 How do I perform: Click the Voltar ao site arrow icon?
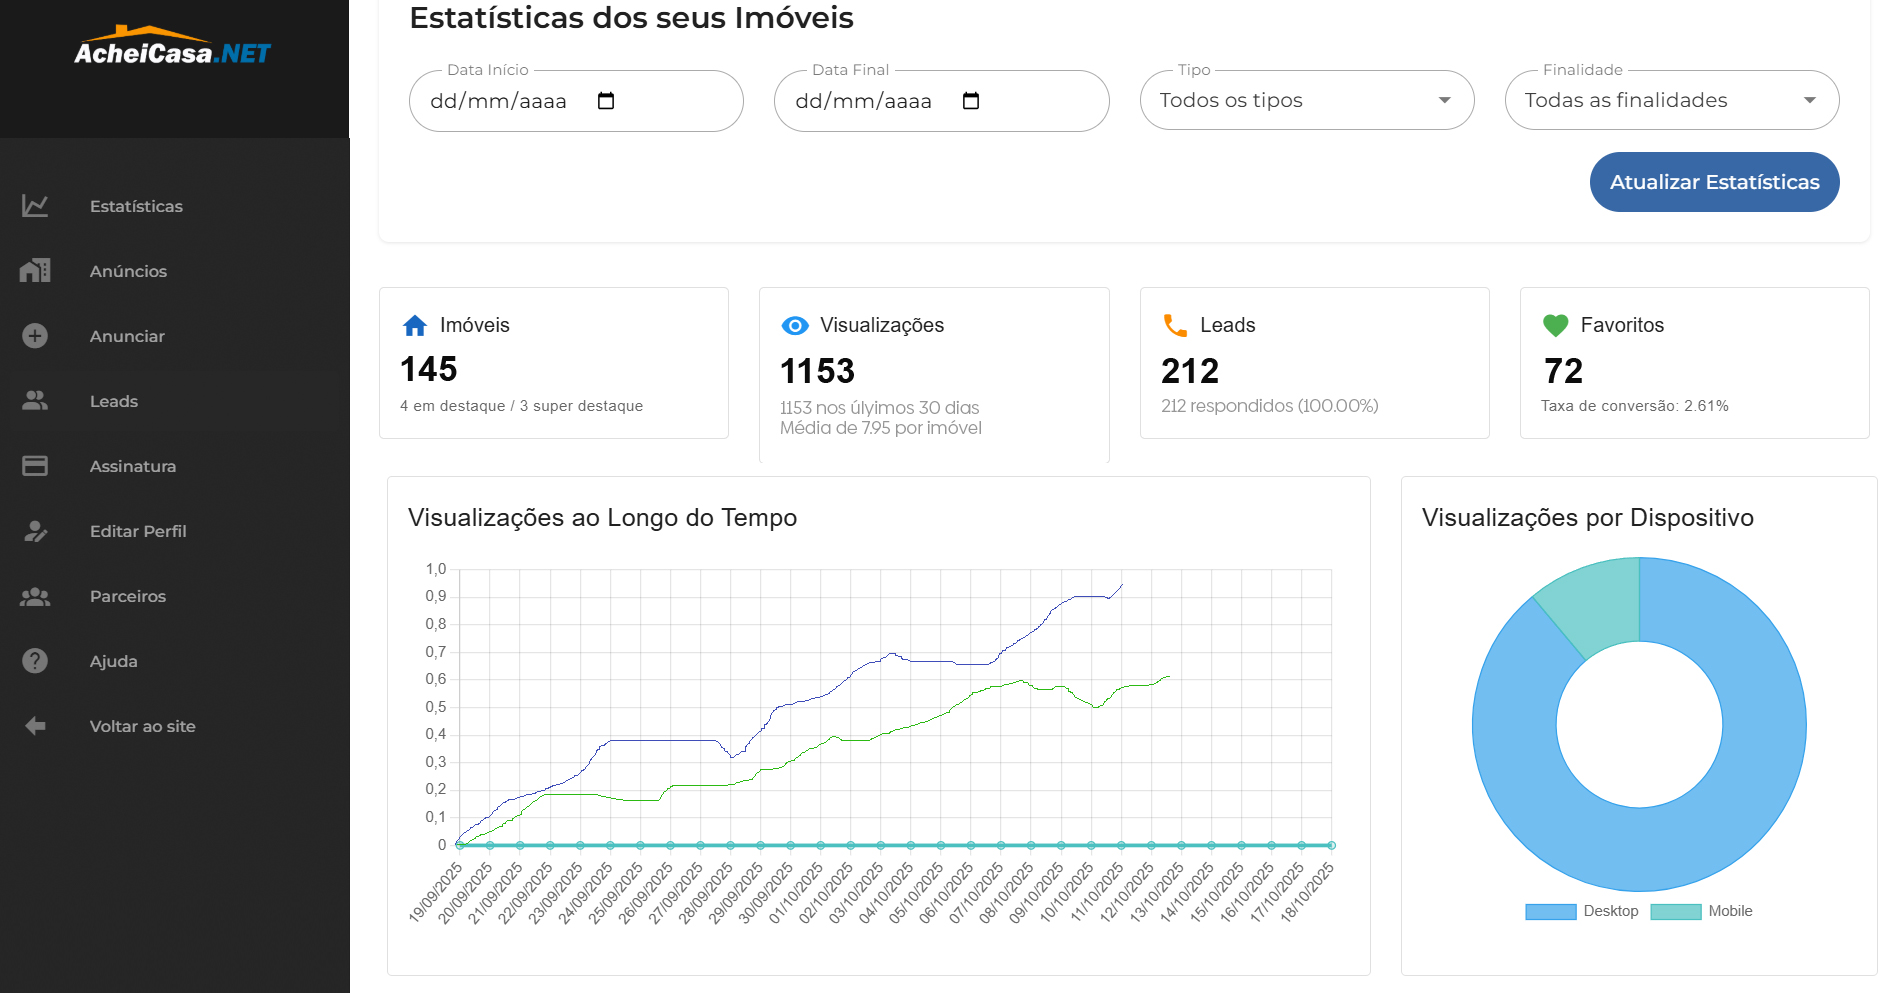(x=35, y=726)
